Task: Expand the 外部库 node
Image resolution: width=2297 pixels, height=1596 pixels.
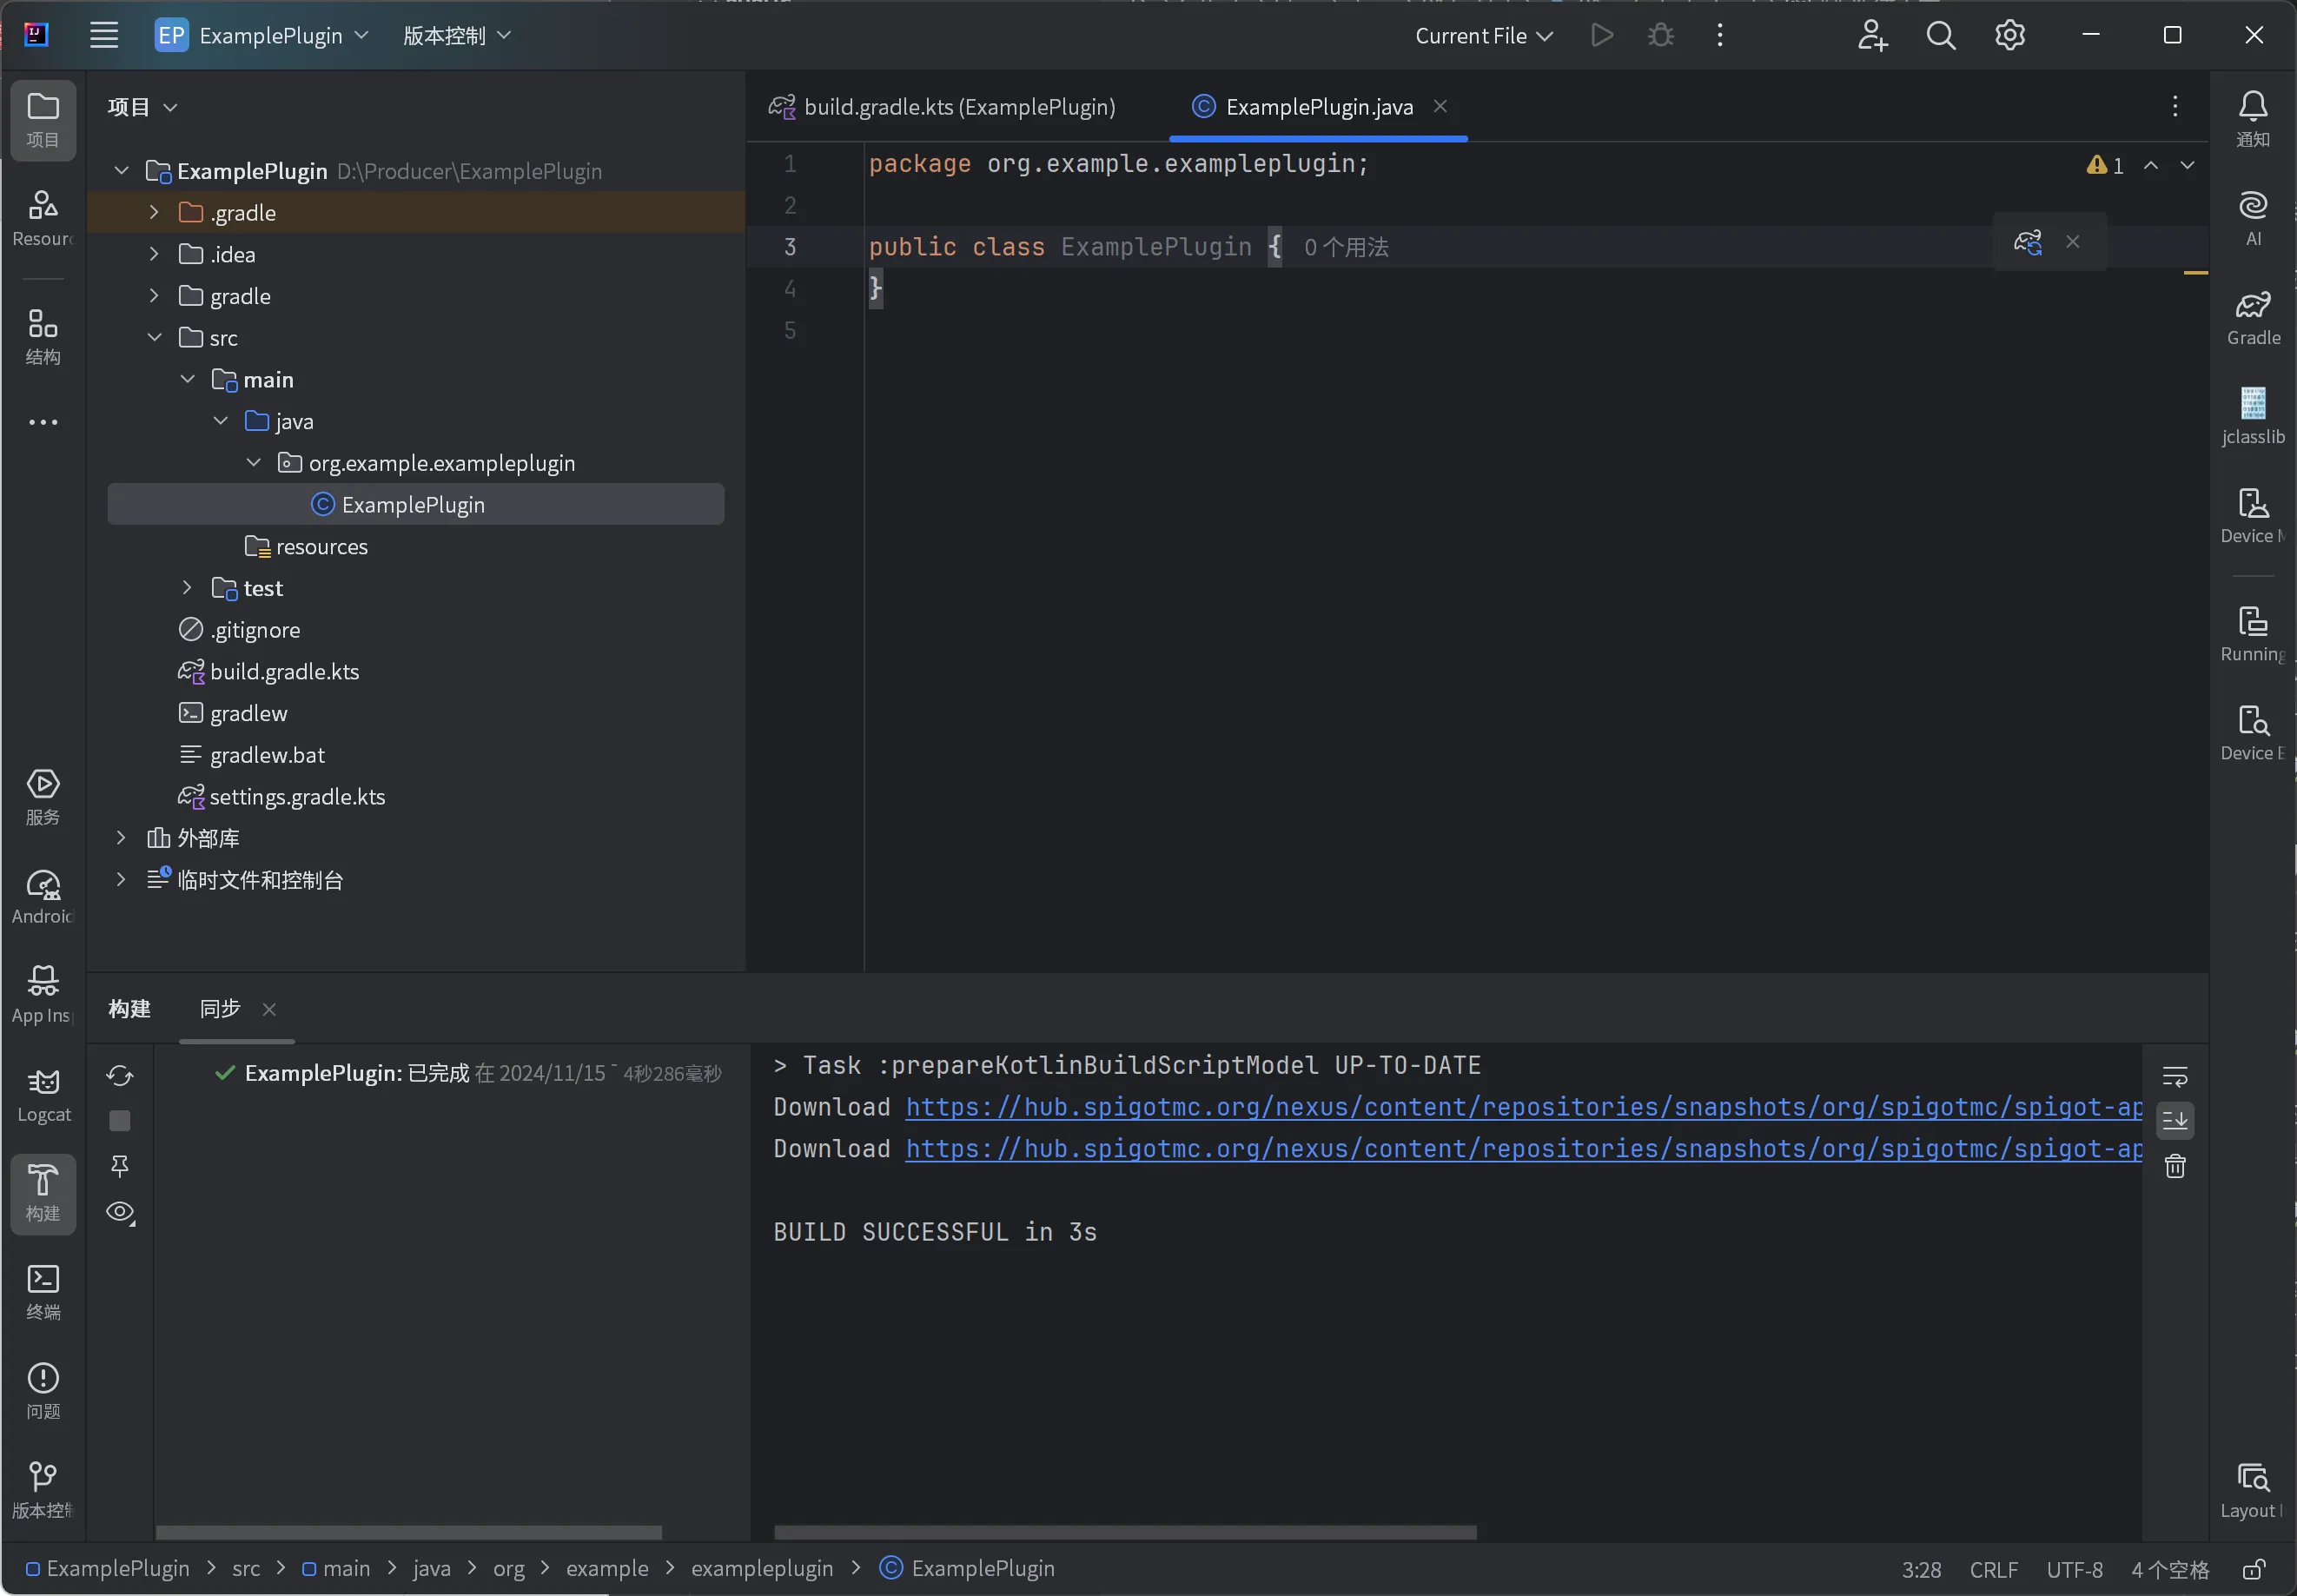Action: 121,838
